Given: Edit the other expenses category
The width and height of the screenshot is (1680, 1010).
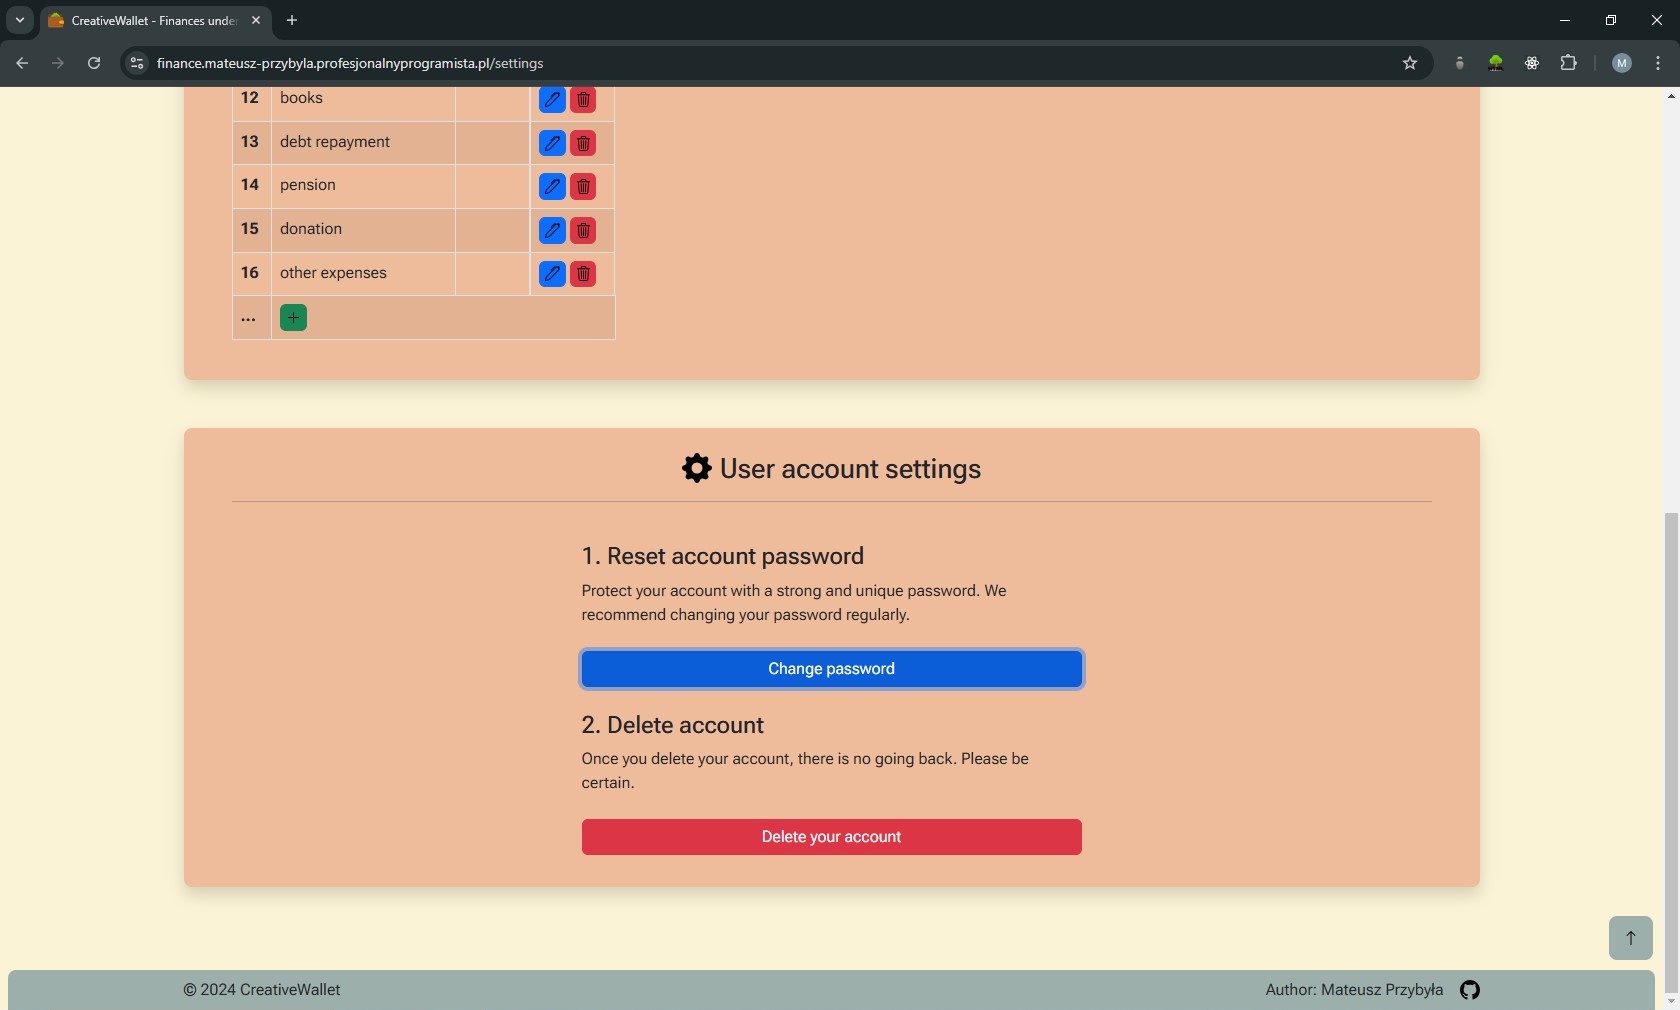Looking at the screenshot, I should point(552,274).
